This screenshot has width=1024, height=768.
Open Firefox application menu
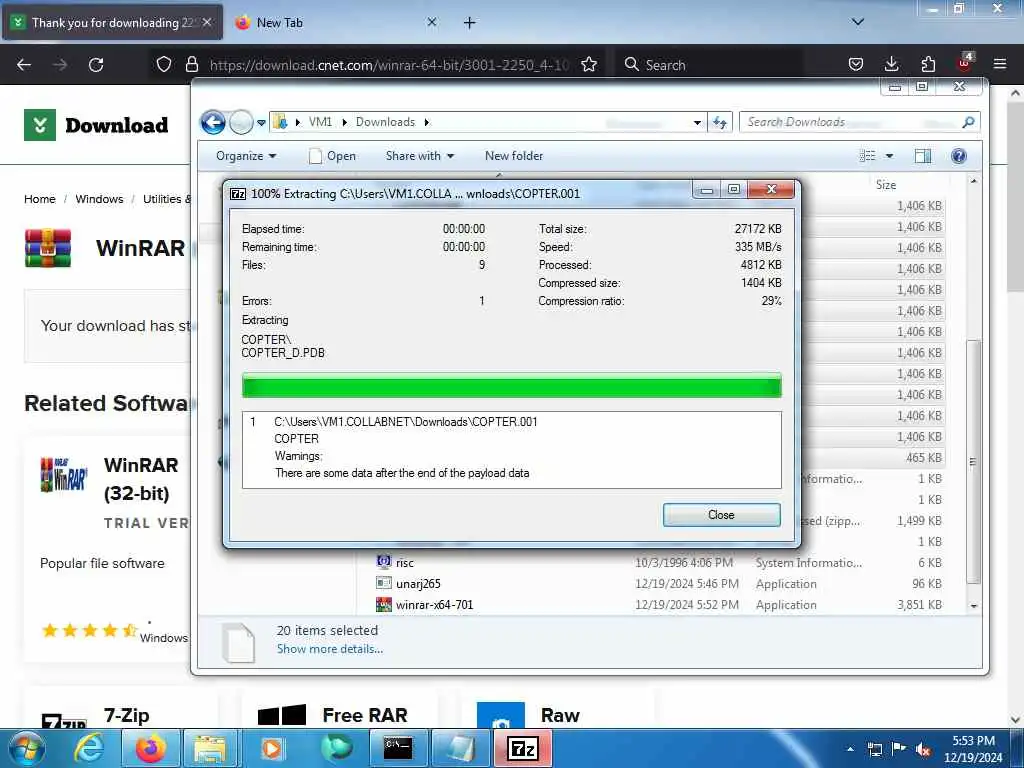(x=1000, y=65)
